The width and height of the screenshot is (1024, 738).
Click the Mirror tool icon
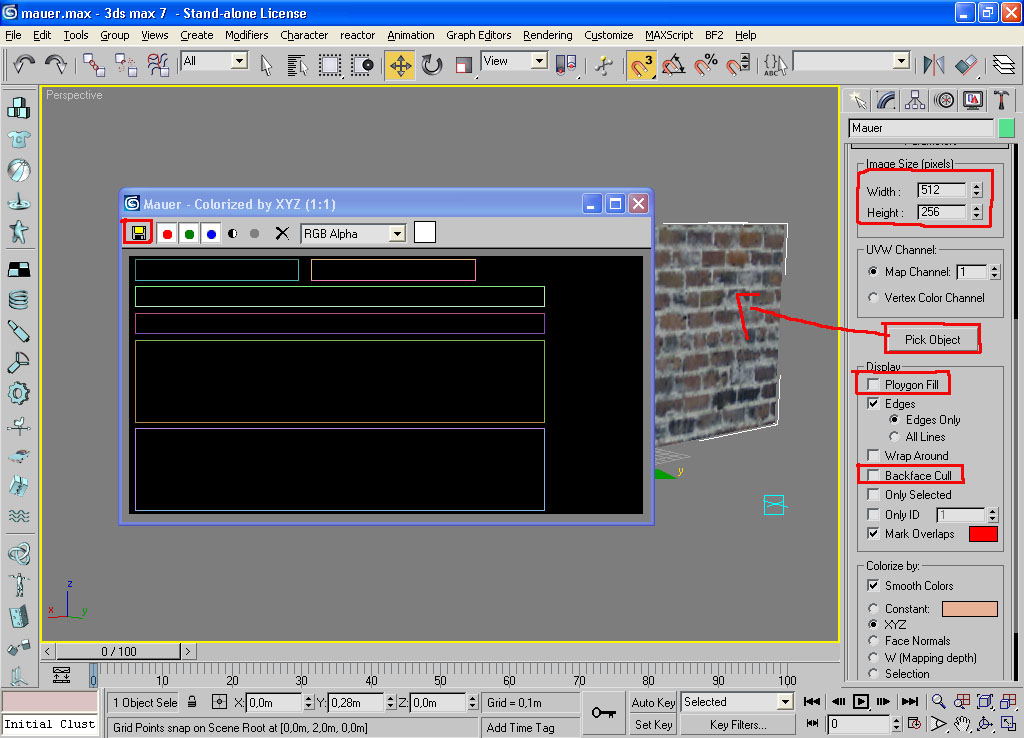pos(933,65)
